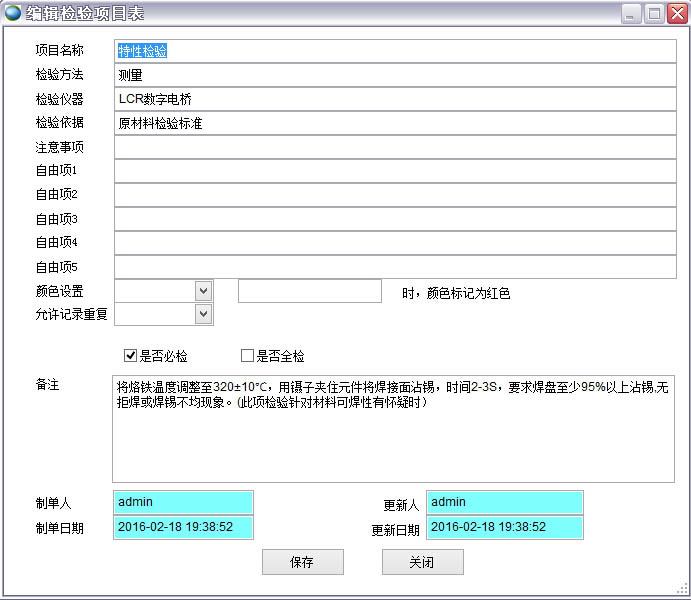Focus the 检验方法 text field
Screen dimensions: 691x600
395,75
